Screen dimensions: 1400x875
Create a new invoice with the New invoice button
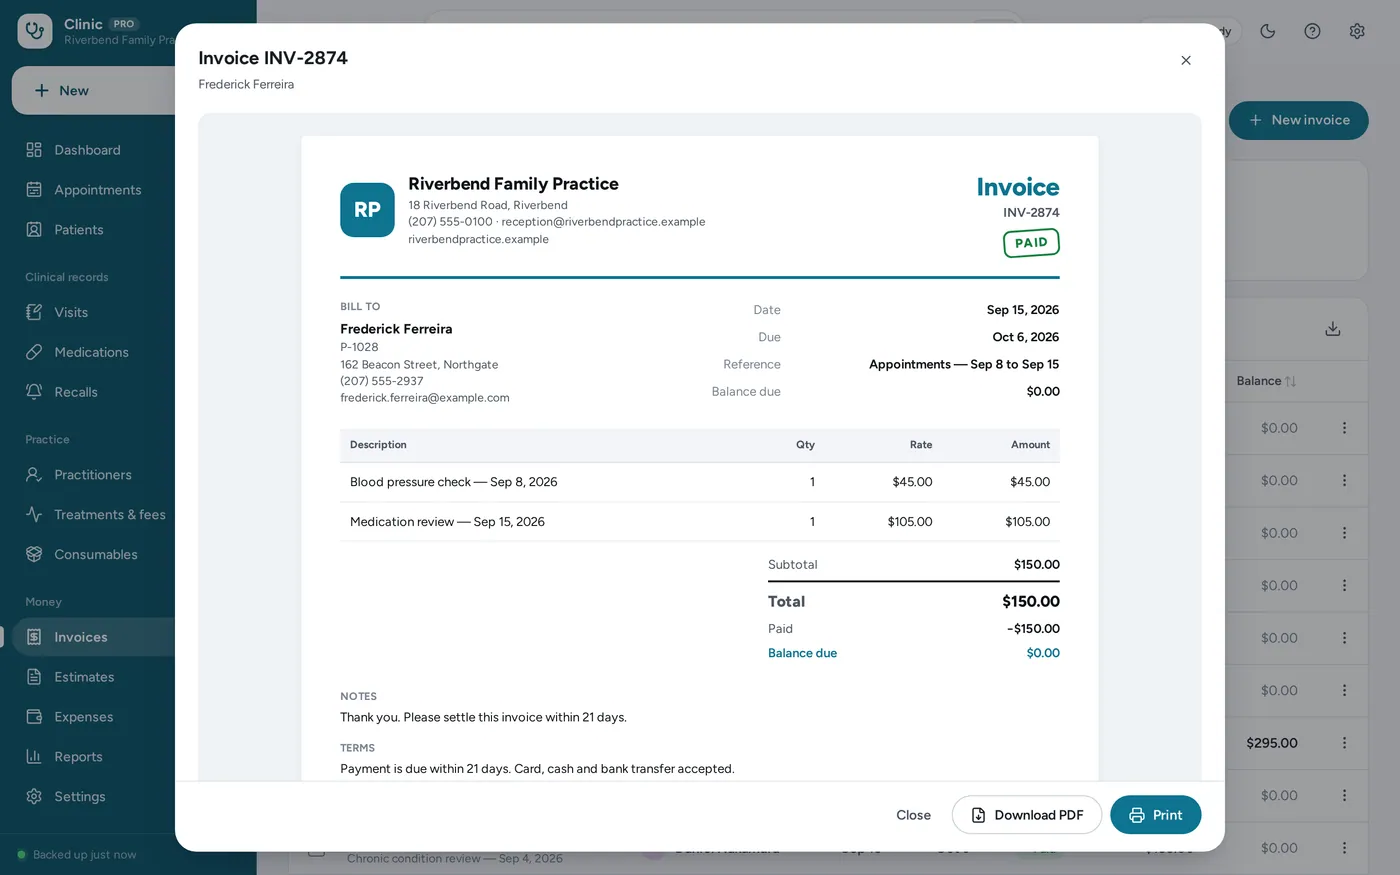click(x=1299, y=120)
